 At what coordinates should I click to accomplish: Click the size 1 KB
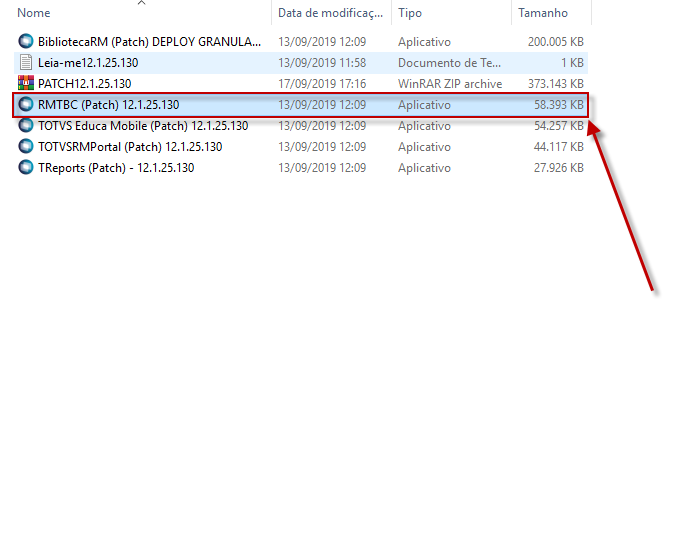point(572,63)
